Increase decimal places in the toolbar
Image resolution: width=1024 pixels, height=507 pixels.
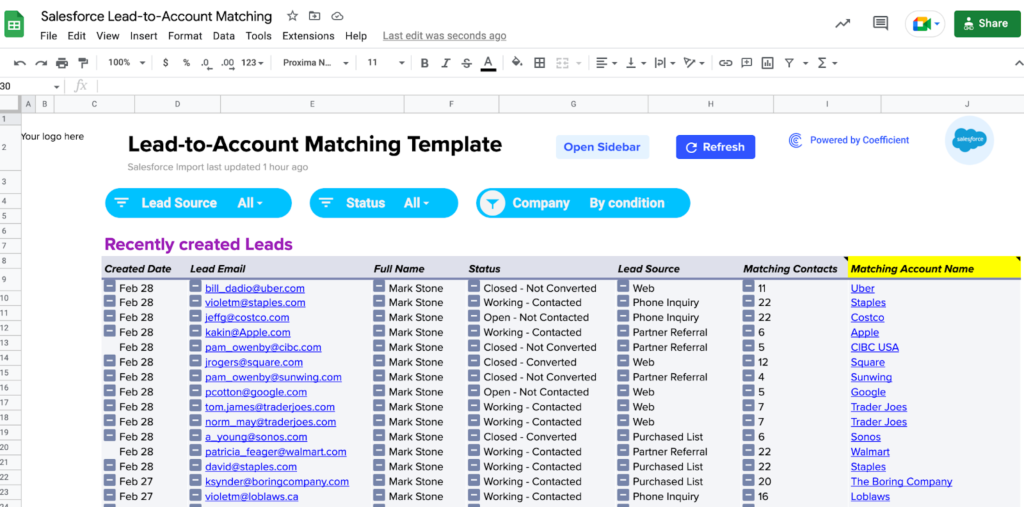click(227, 63)
